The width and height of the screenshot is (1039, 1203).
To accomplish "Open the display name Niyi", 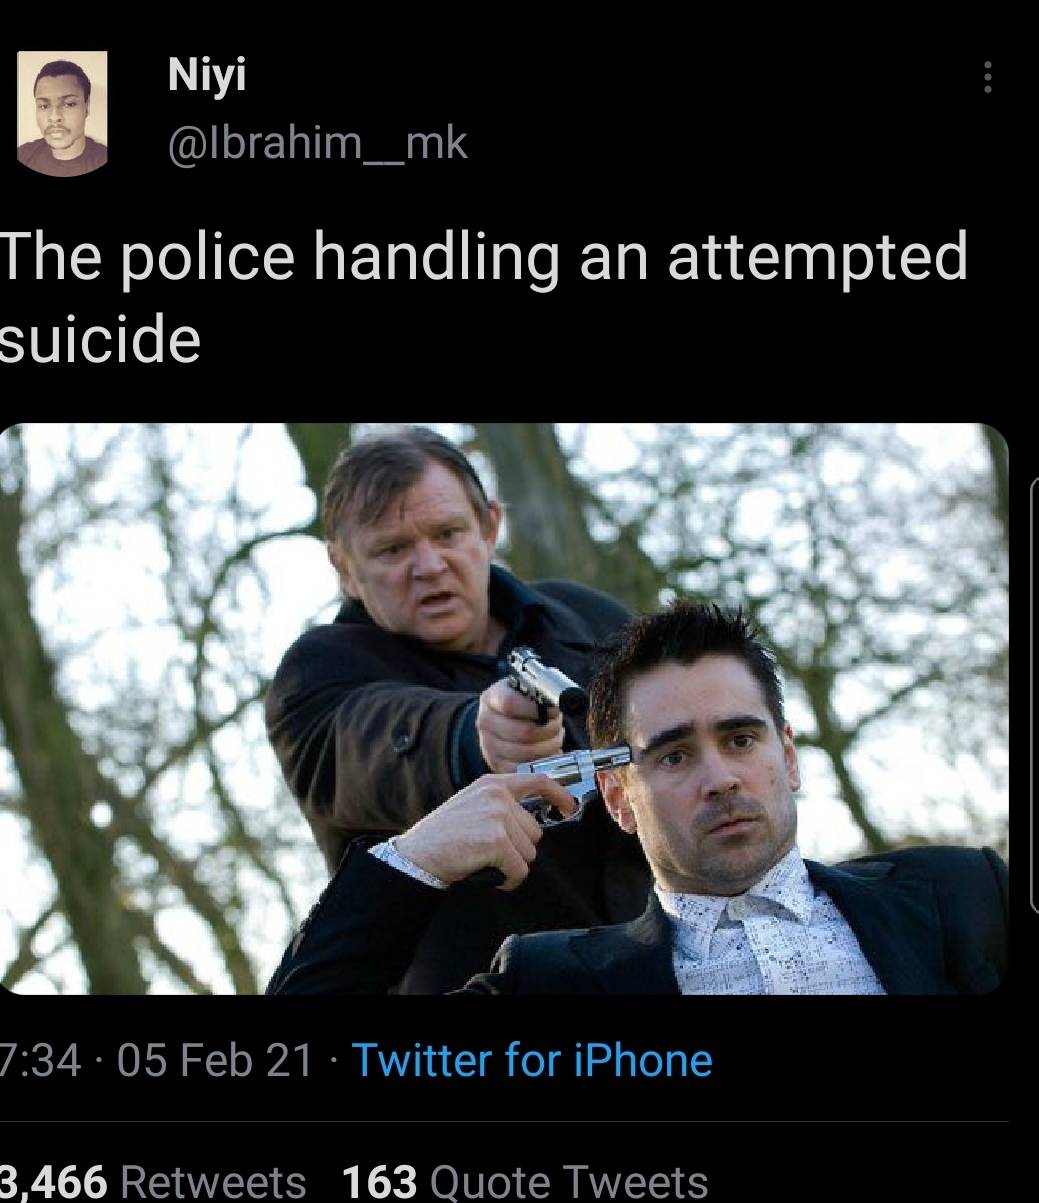I will click(x=207, y=75).
